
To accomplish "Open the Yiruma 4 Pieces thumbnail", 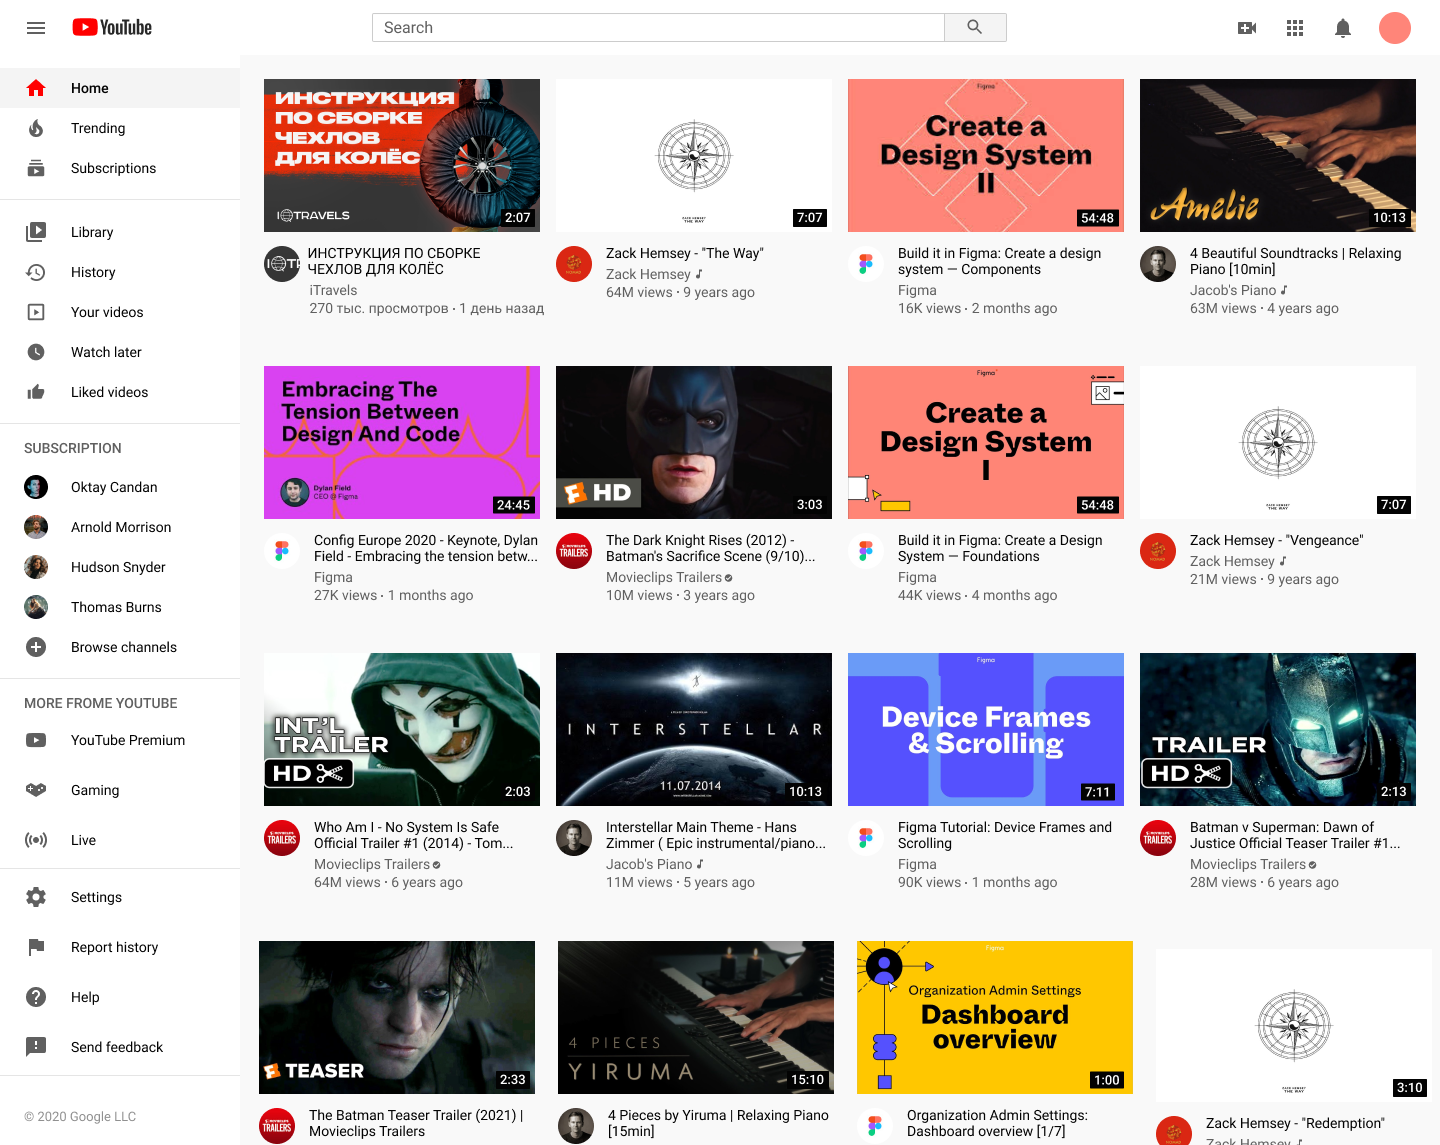I will 696,1017.
